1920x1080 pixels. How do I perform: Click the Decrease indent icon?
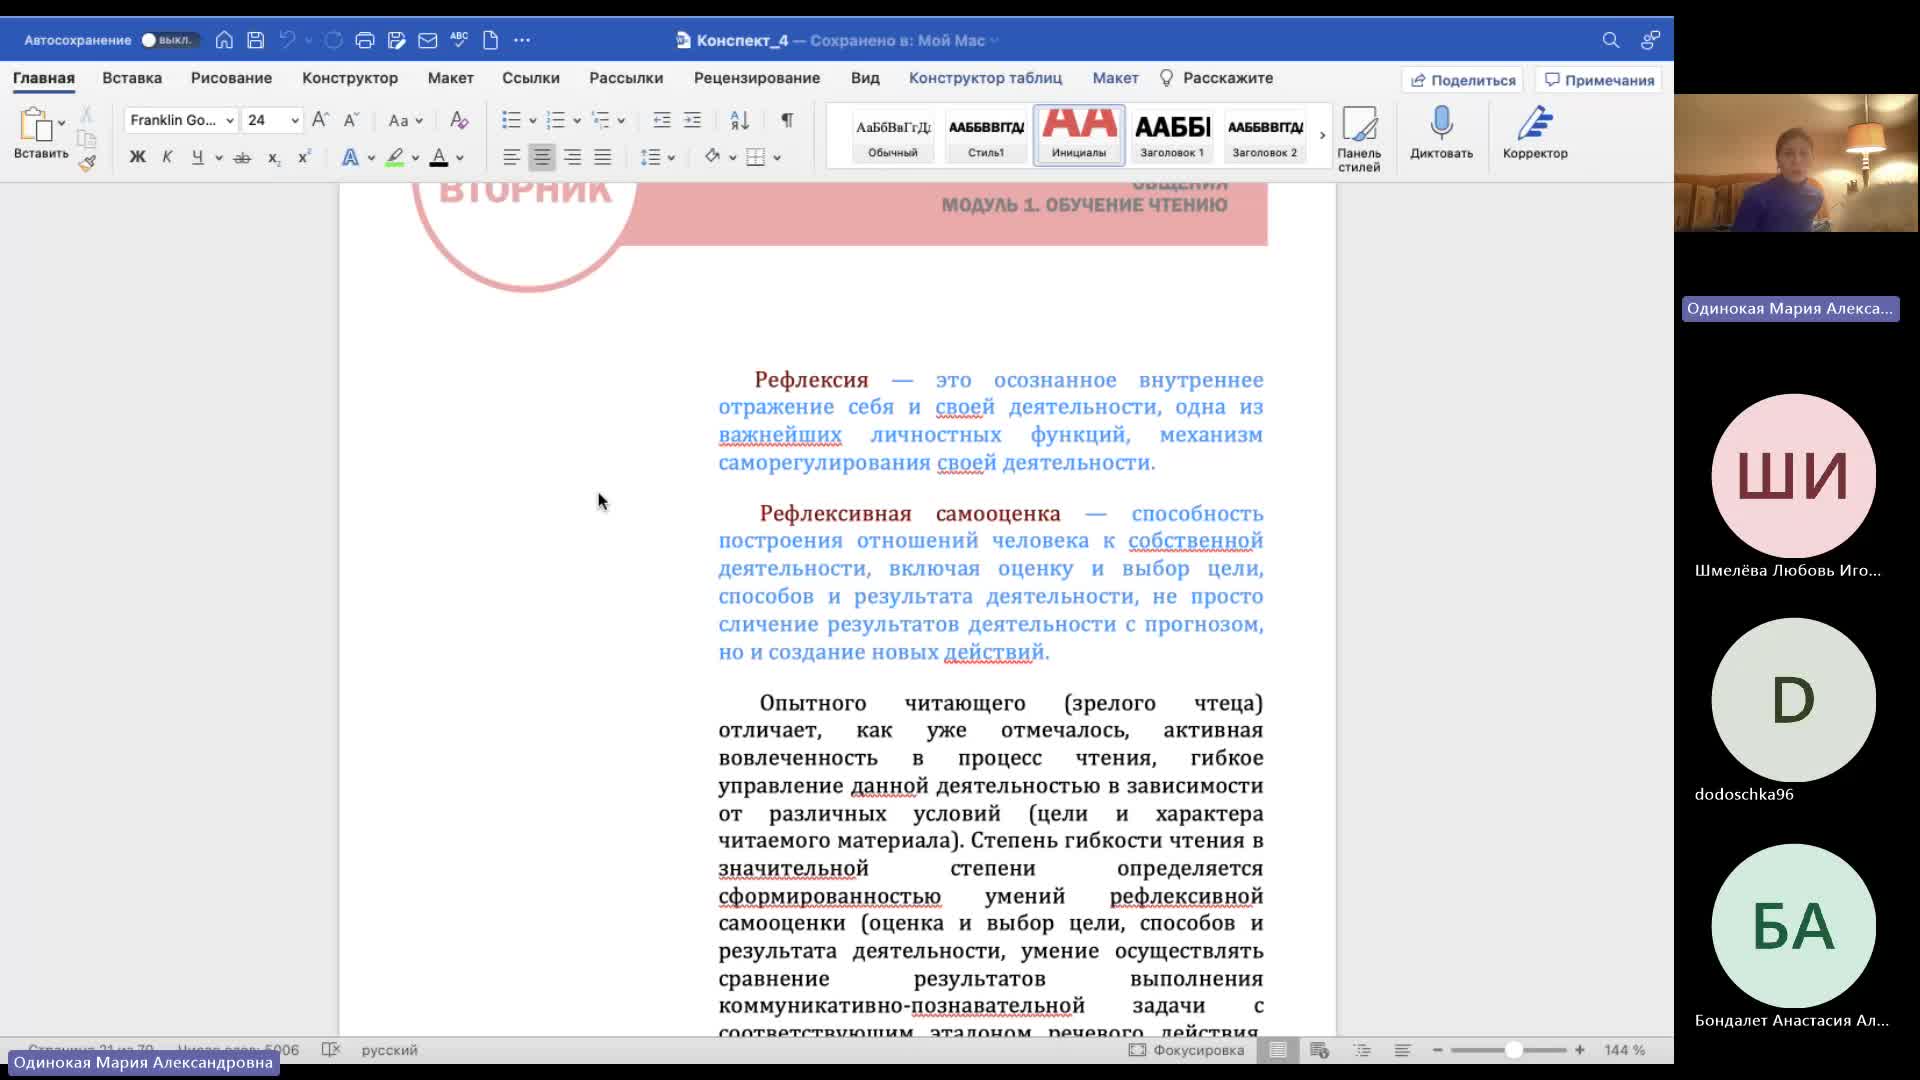point(662,120)
